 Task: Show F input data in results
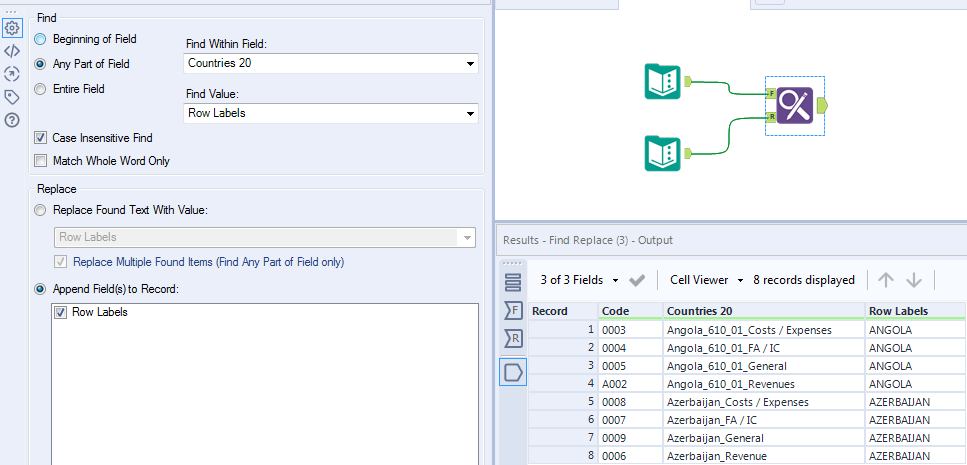tap(513, 311)
